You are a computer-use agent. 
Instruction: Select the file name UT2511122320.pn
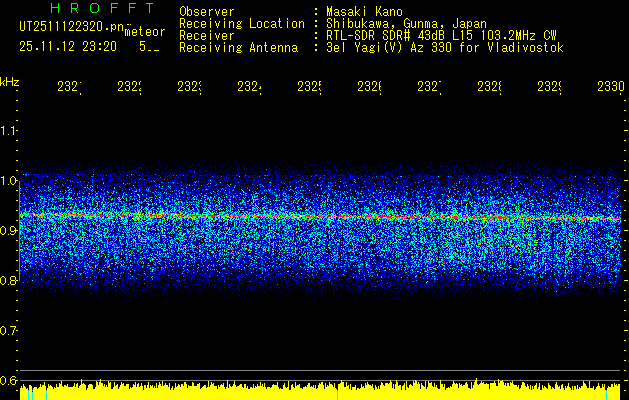(72, 27)
